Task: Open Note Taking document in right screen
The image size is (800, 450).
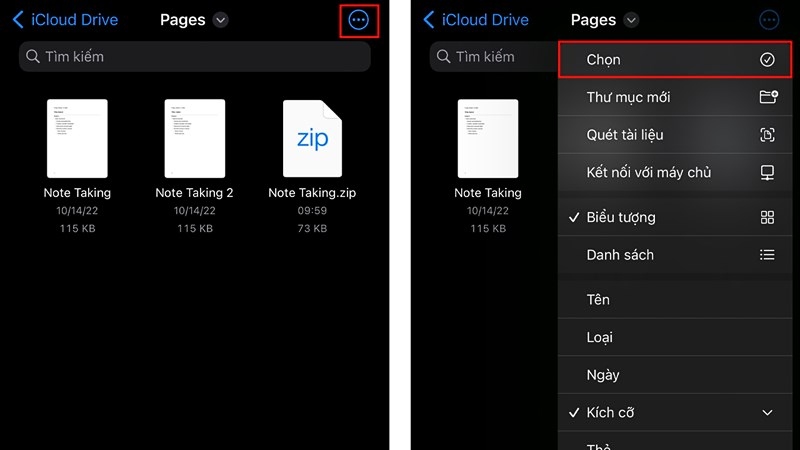Action: 488,138
